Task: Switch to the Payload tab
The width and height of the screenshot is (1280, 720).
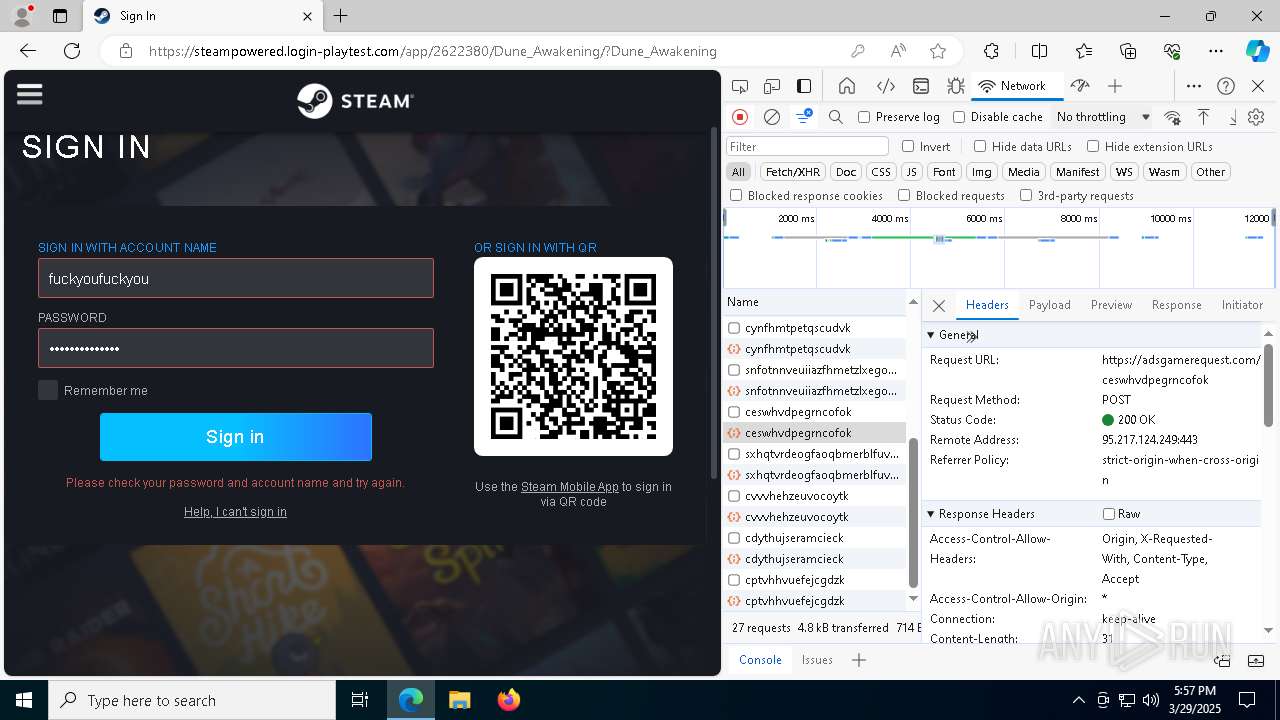Action: click(1050, 305)
